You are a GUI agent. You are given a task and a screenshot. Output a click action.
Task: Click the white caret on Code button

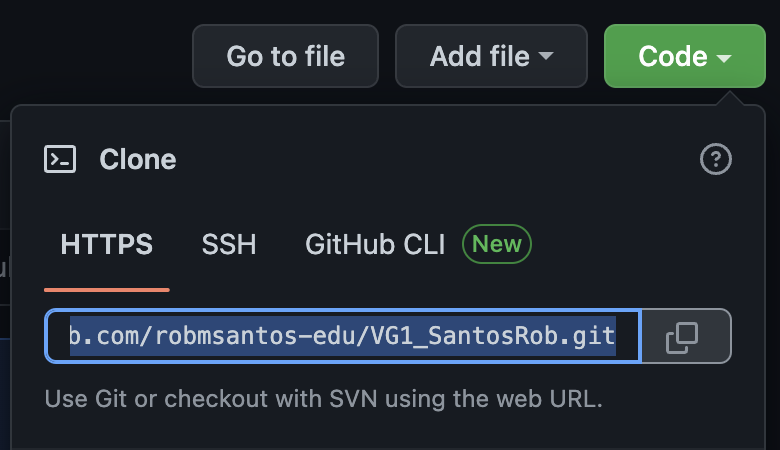[x=725, y=58]
